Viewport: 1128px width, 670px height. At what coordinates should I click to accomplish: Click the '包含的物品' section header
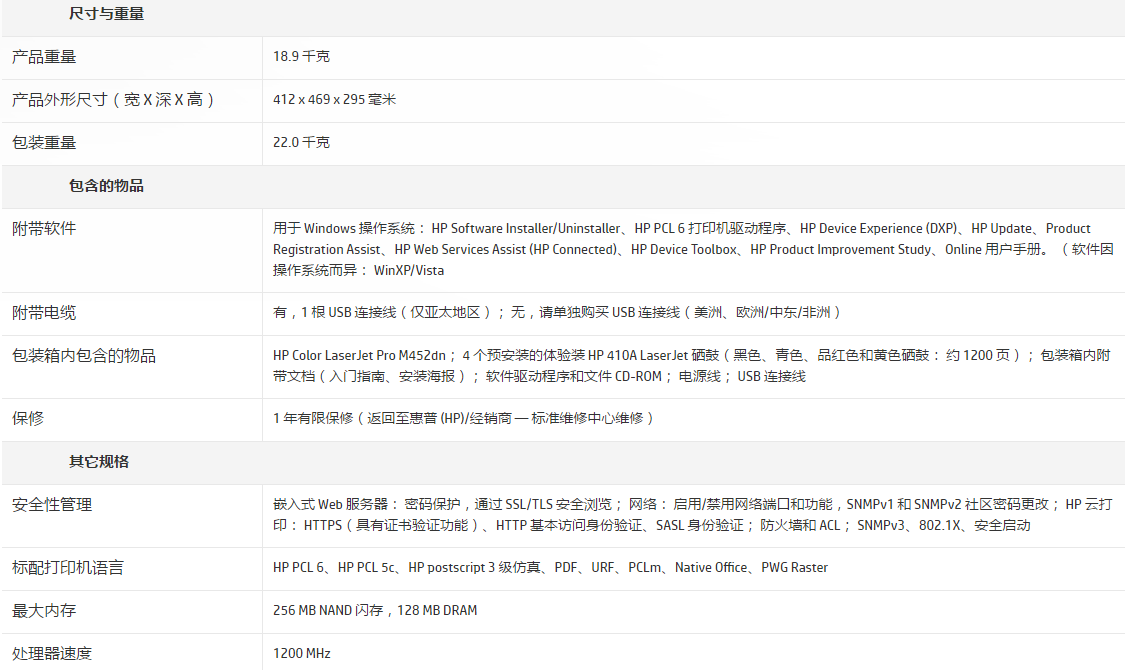coord(106,186)
